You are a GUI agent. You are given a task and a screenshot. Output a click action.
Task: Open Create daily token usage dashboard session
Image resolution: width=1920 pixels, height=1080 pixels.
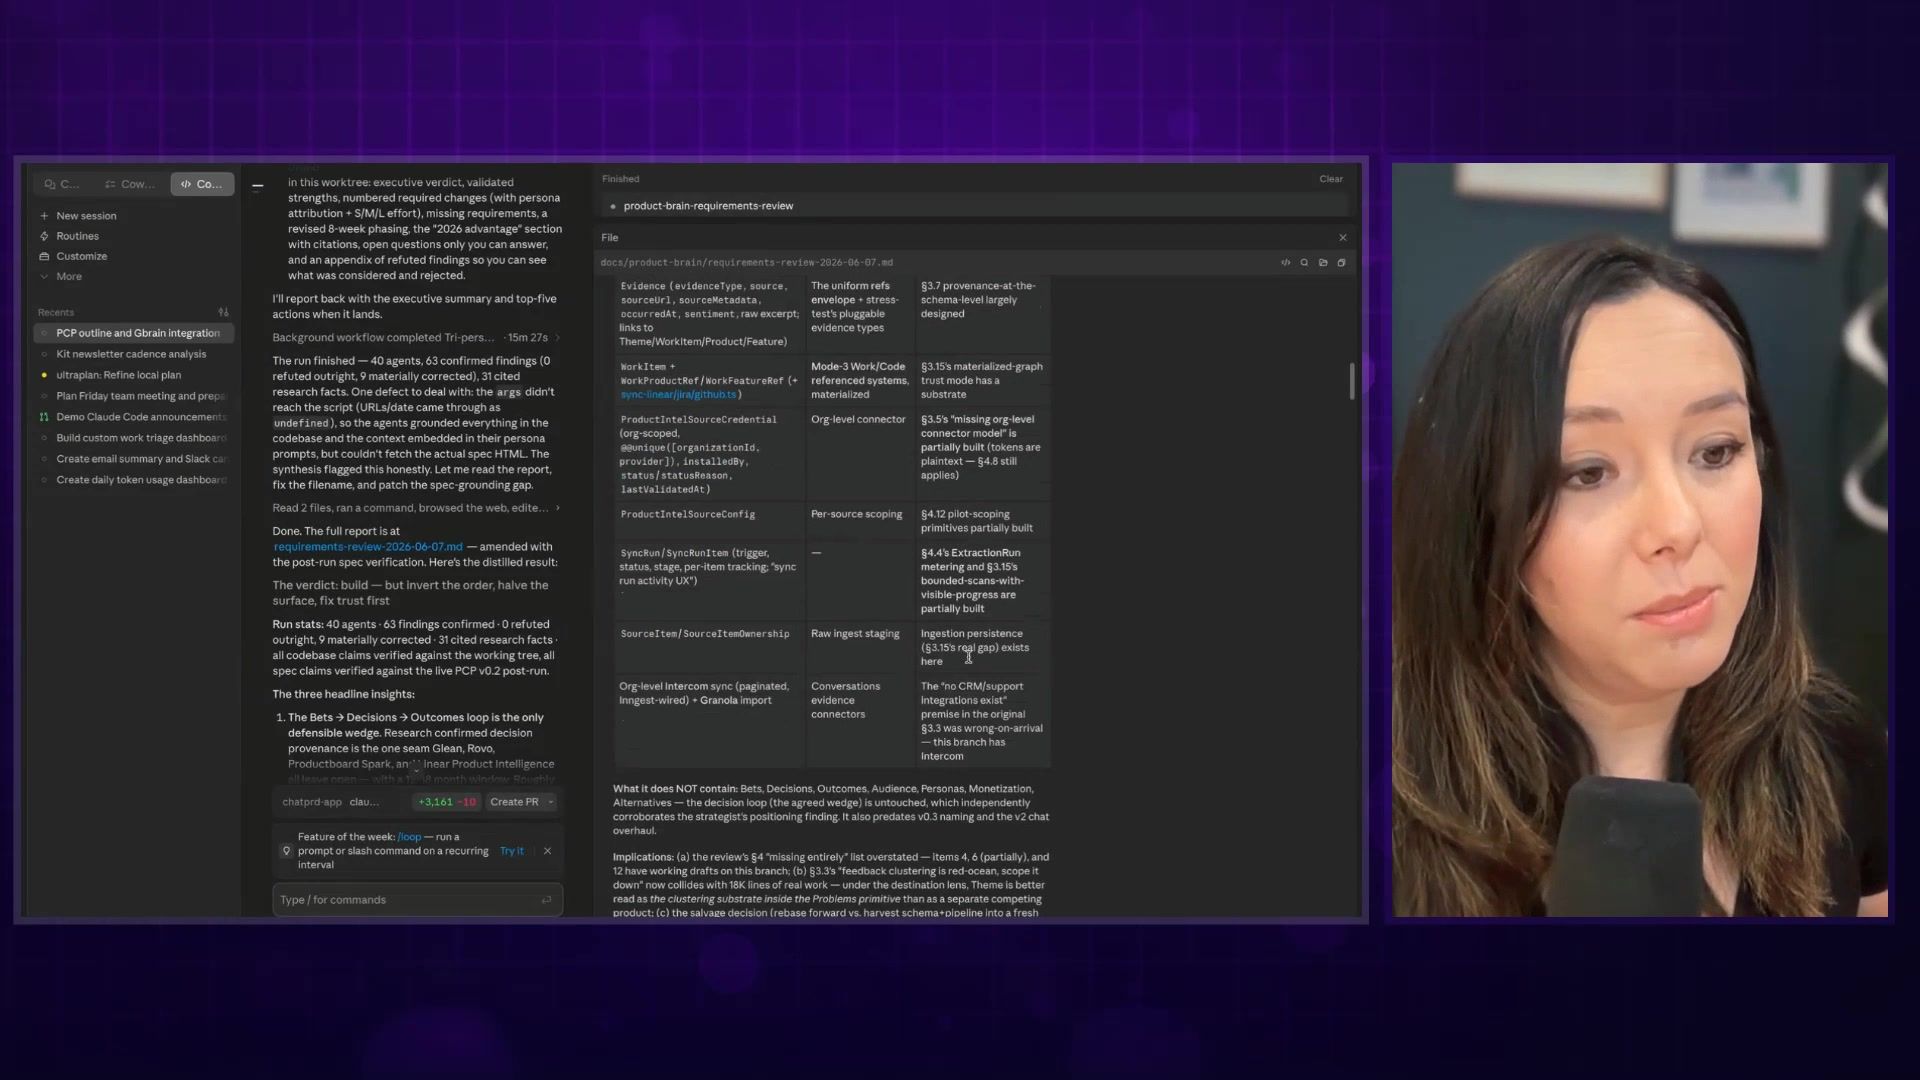(x=134, y=480)
